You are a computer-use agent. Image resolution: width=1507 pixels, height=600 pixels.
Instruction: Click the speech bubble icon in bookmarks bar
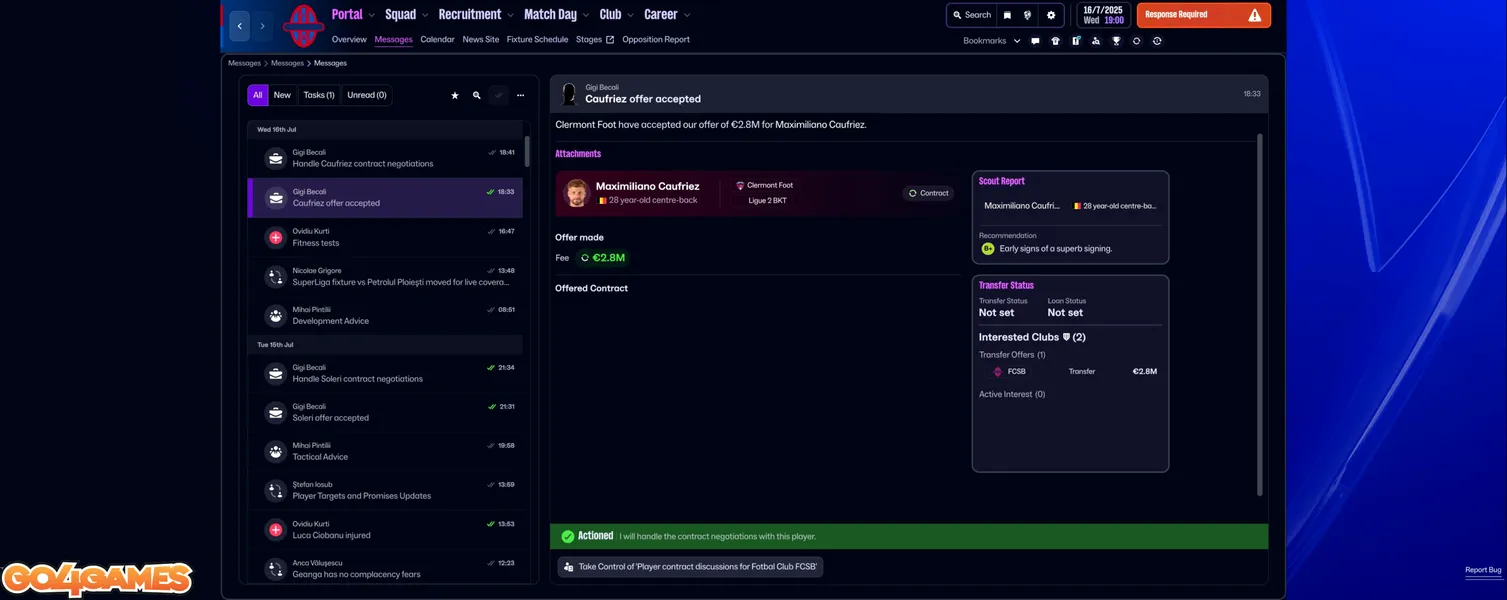click(1035, 41)
